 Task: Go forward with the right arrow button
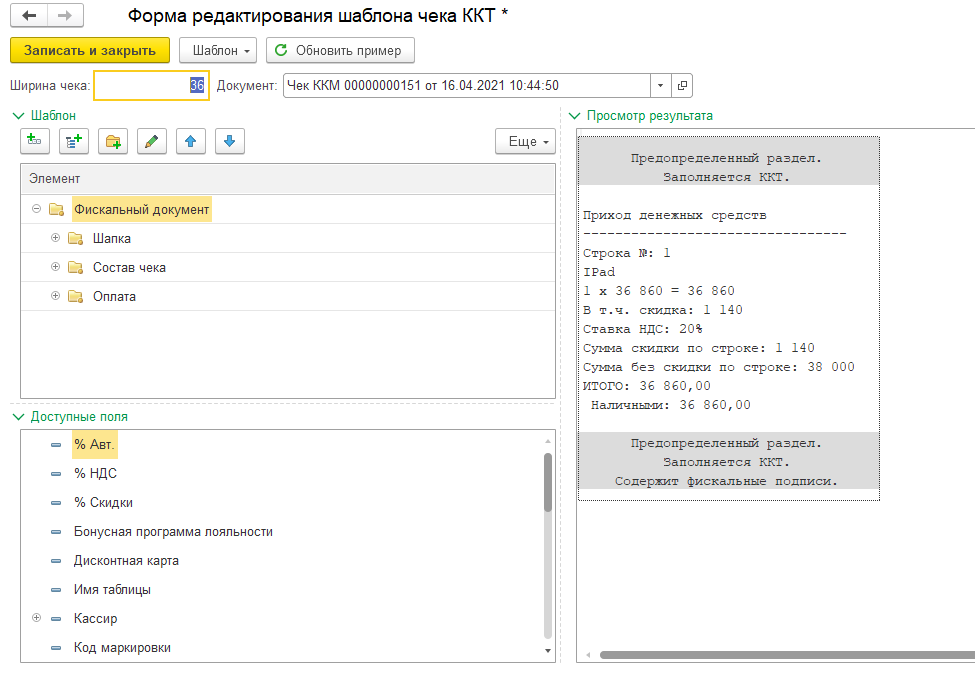(65, 16)
